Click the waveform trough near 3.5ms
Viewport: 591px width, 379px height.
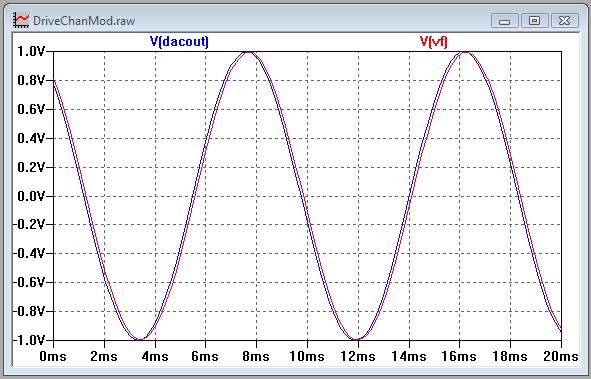point(140,339)
